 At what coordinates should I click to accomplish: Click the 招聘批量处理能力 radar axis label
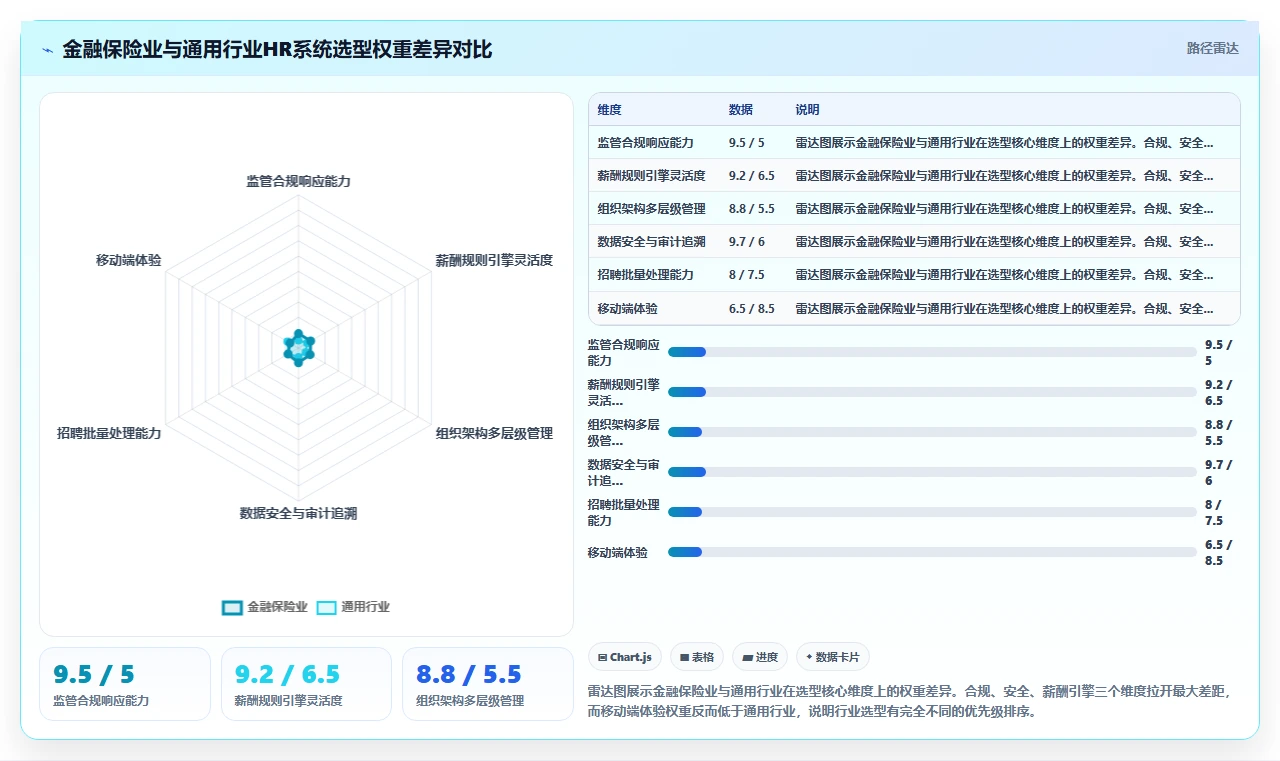pos(109,433)
